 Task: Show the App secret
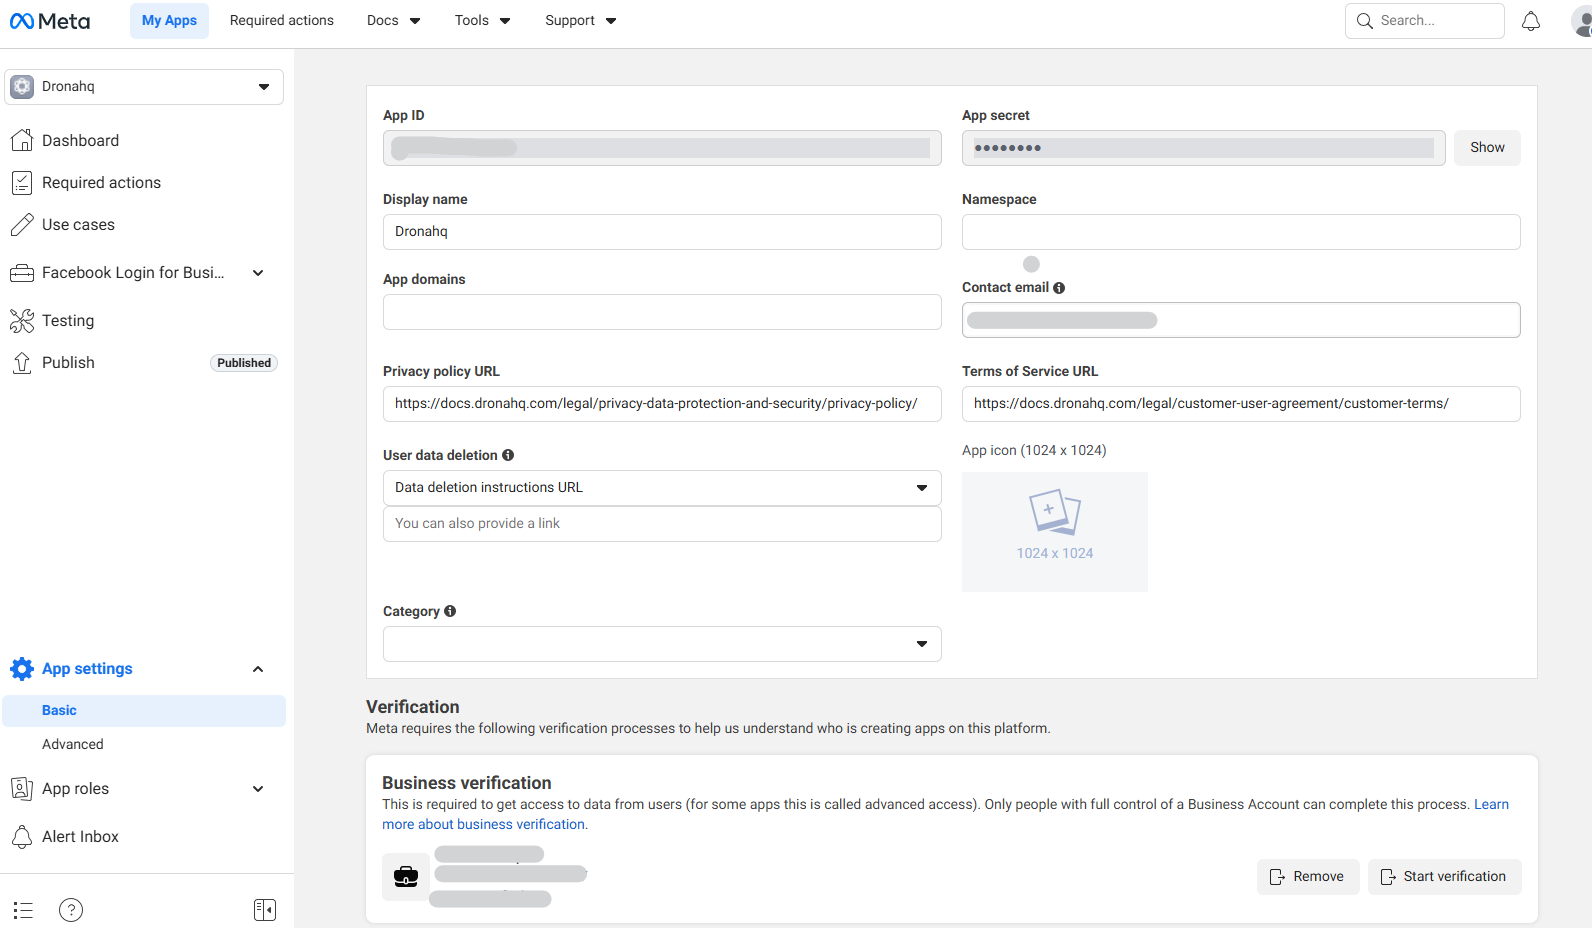tap(1486, 148)
